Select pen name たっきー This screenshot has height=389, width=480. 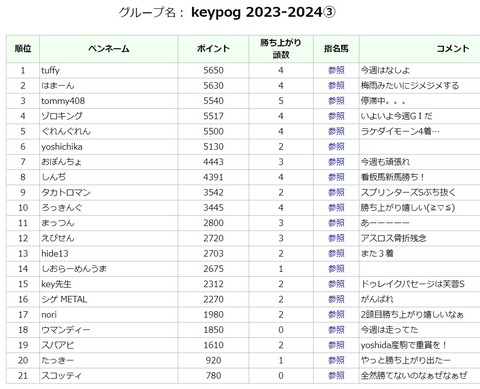pyautogui.click(x=58, y=360)
